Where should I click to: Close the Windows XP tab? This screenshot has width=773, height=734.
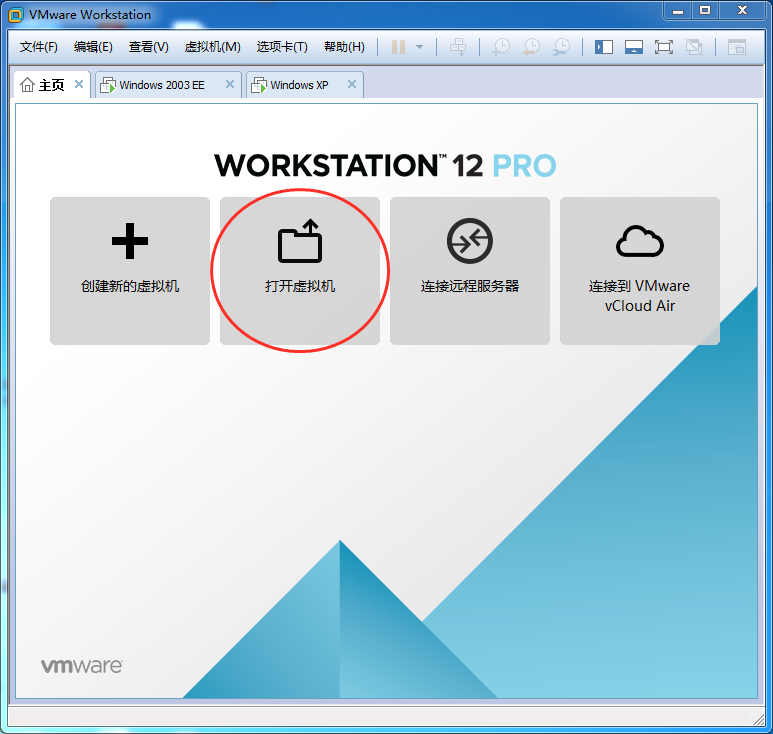352,85
